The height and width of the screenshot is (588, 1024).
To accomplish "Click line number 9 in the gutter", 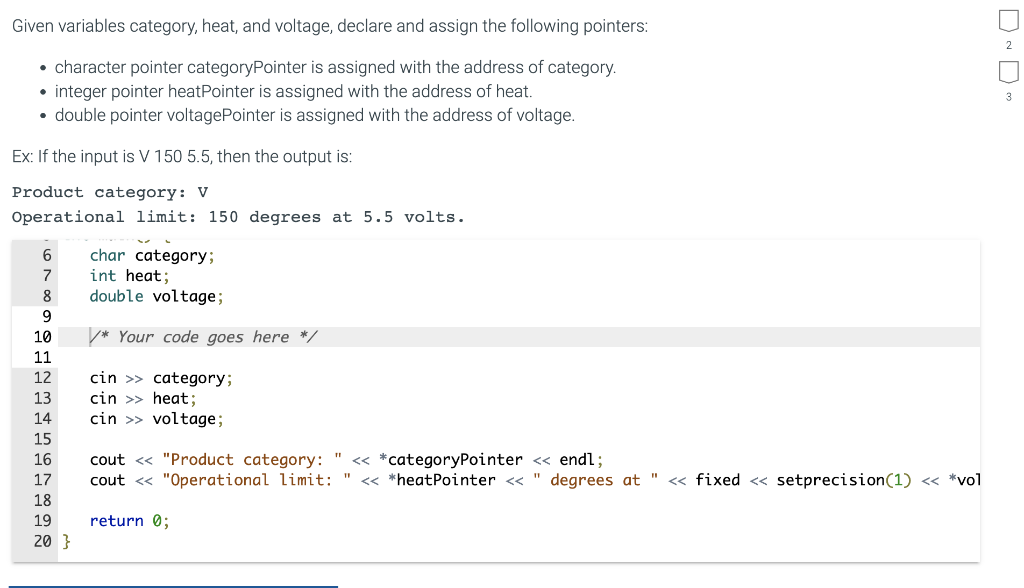I will pos(46,316).
